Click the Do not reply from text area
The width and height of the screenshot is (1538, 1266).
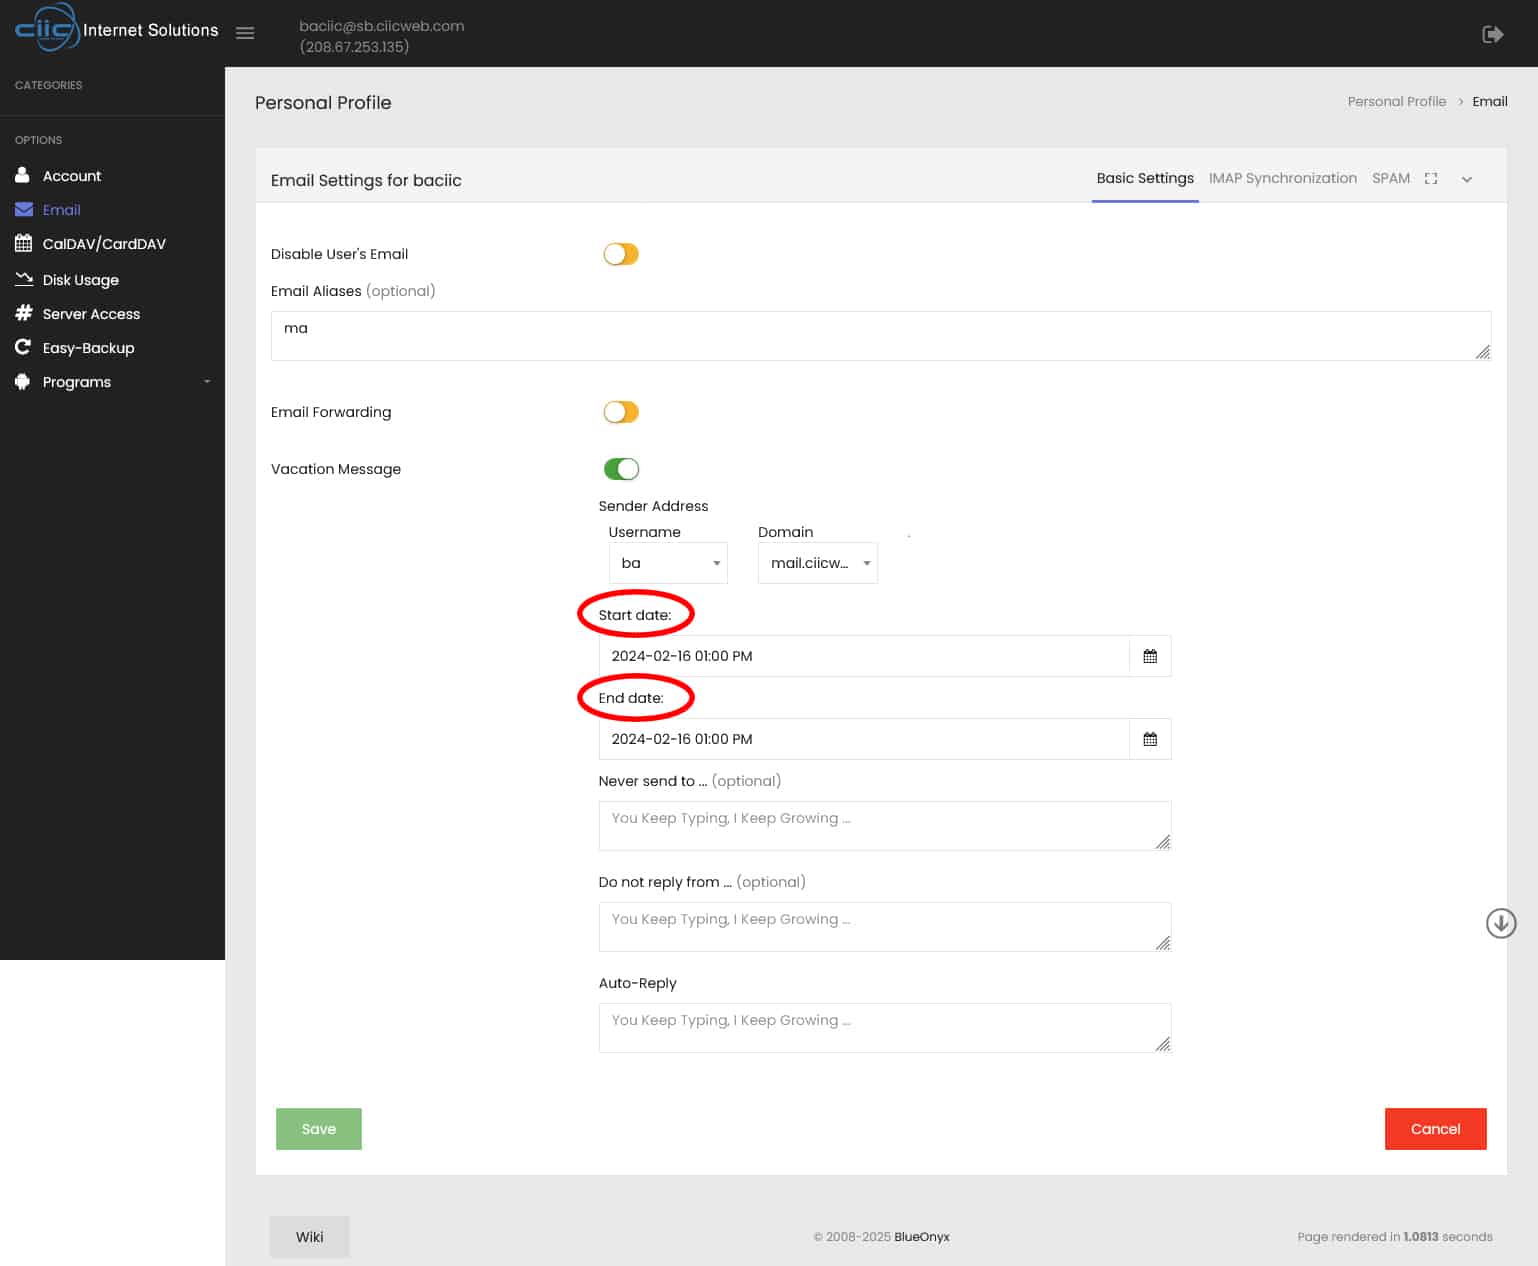coord(885,927)
